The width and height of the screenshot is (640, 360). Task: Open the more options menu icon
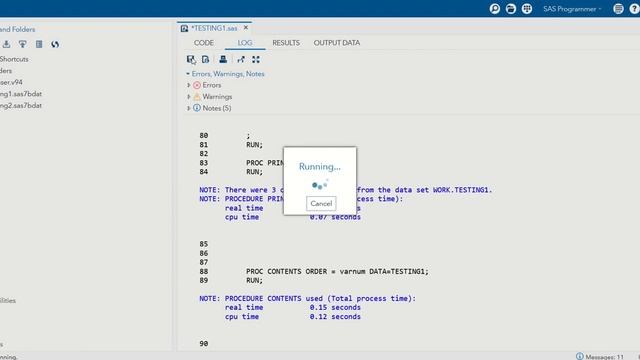coord(618,9)
